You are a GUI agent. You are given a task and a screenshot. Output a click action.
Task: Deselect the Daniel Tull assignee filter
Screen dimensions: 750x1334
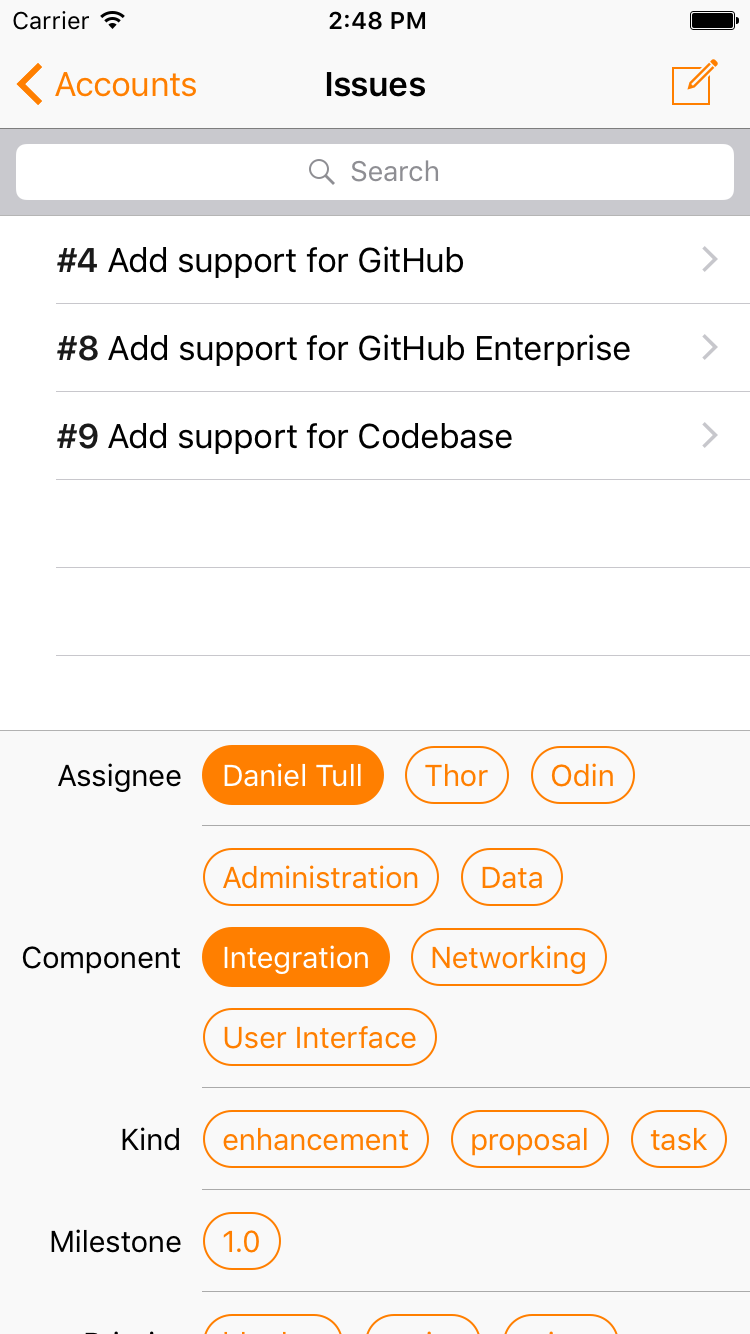click(x=292, y=775)
